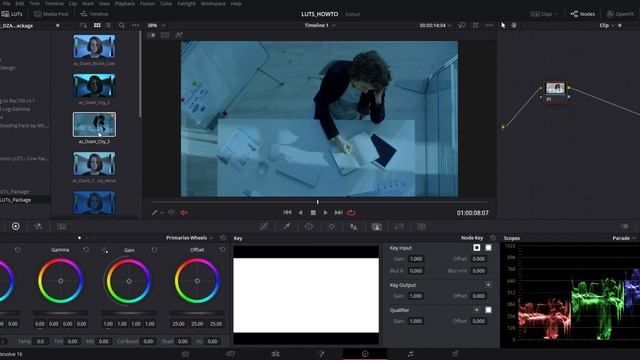Open the eyedropper tool options arrow
Image resolution: width=640 pixels, height=360 pixels.
point(162,213)
